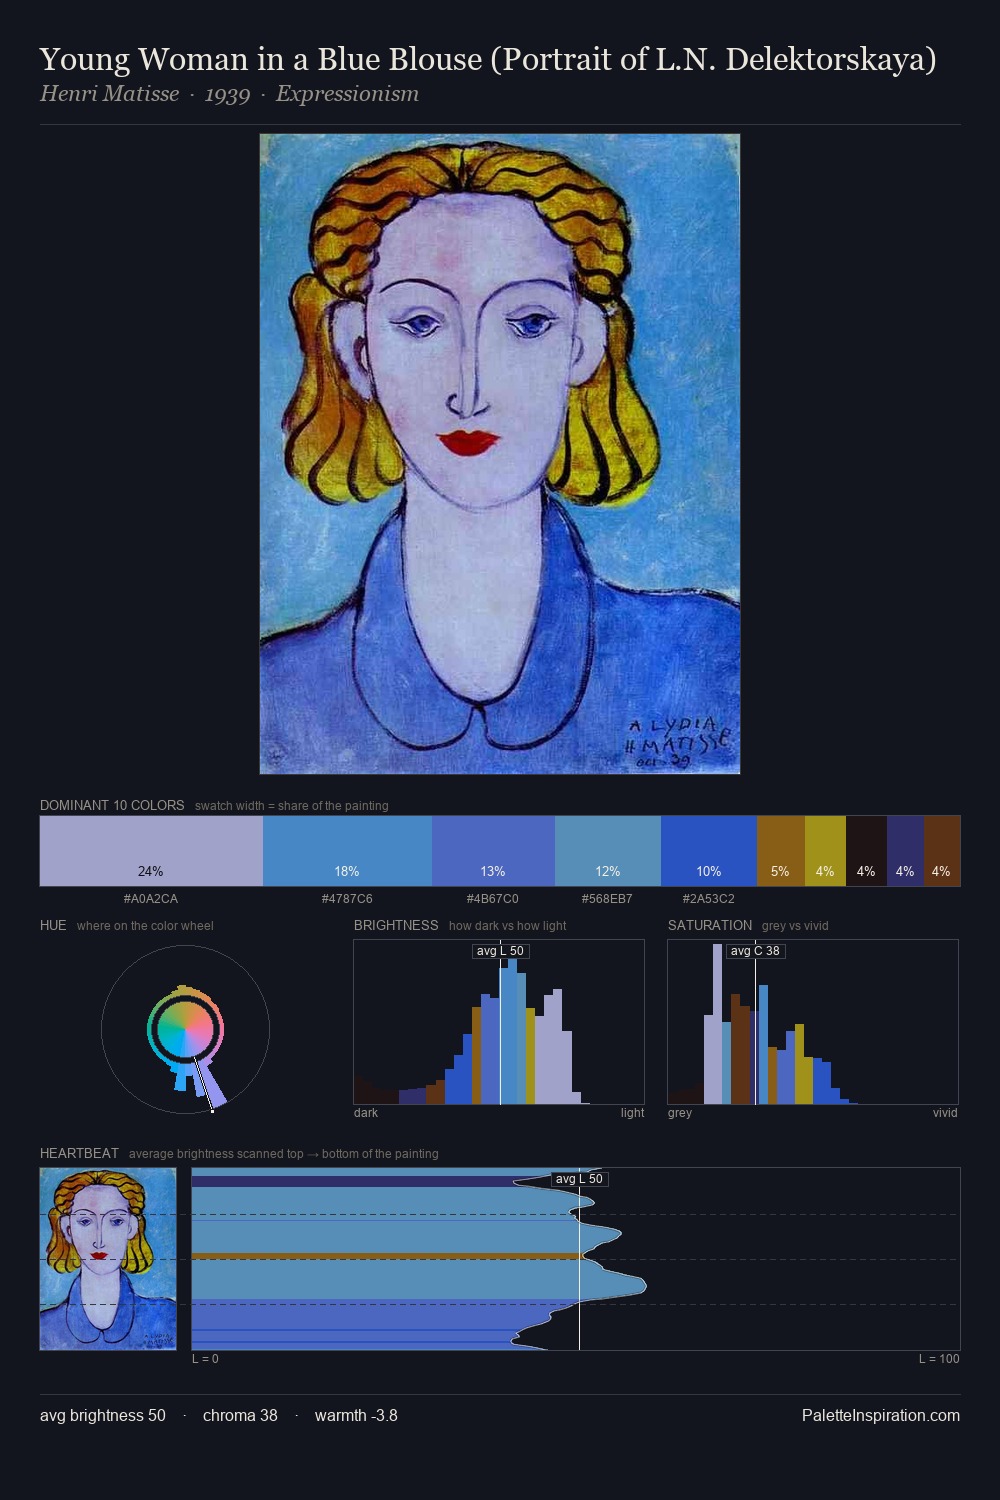Viewport: 1000px width, 1500px height.
Task: Click the HUE section heading
Action: [53, 925]
